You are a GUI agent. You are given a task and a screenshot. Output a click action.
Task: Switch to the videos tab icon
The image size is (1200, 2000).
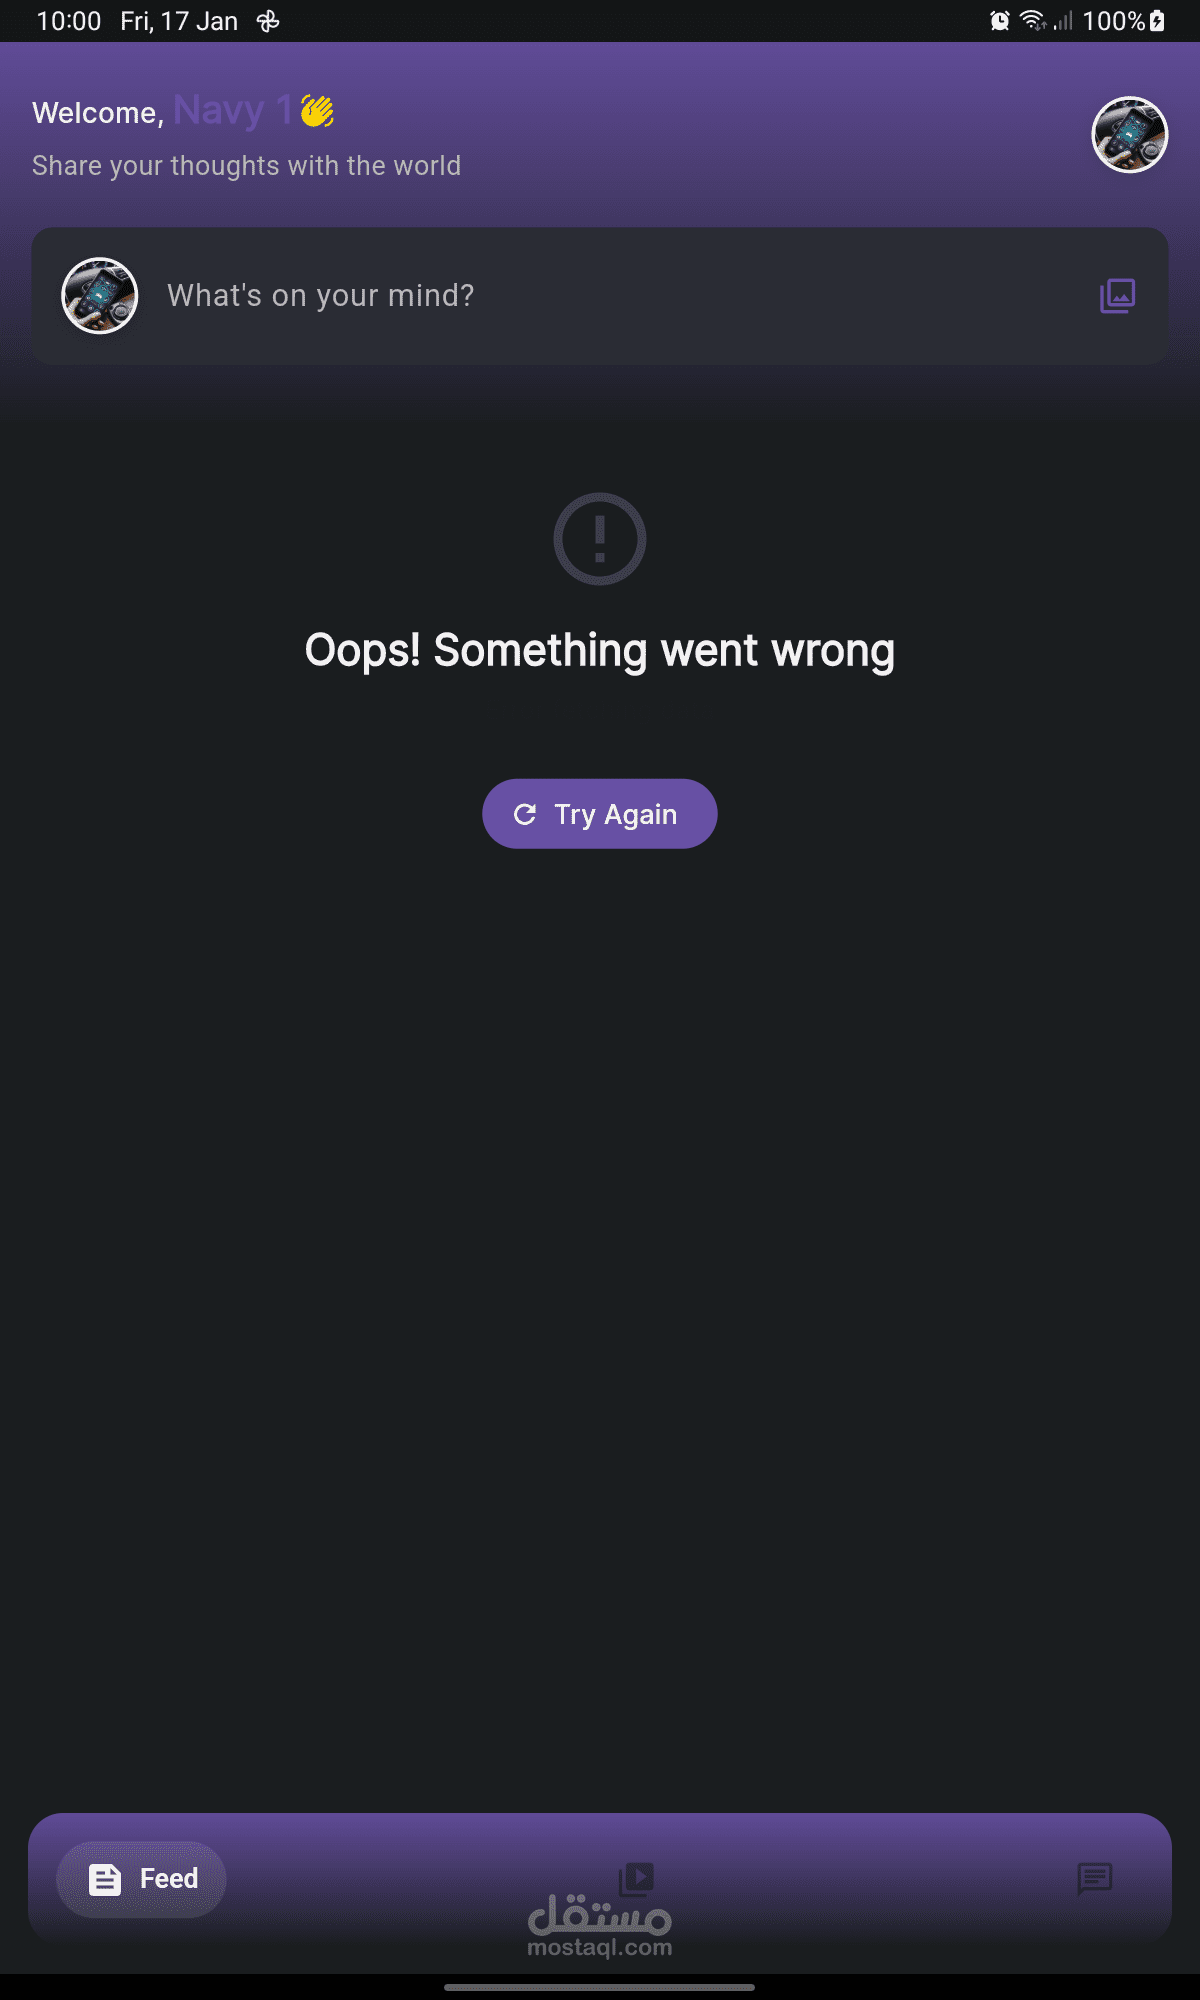tap(636, 1880)
